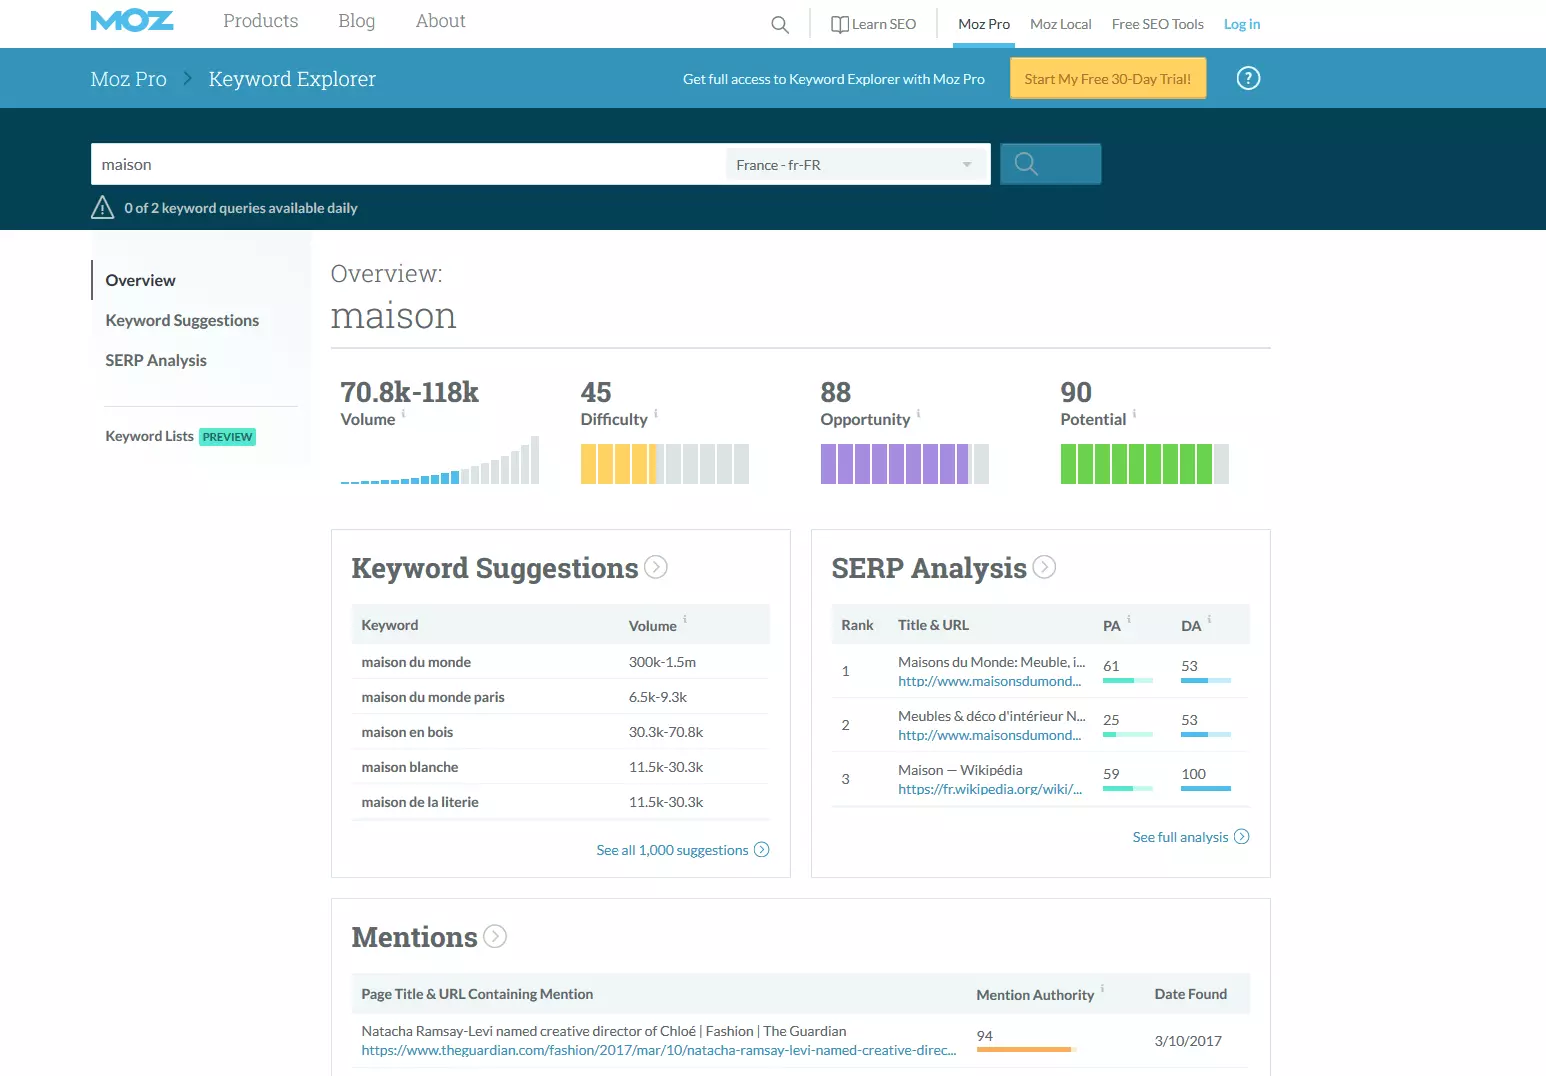1546x1076 pixels.
Task: Click PA column info icon
Action: pos(1129,619)
